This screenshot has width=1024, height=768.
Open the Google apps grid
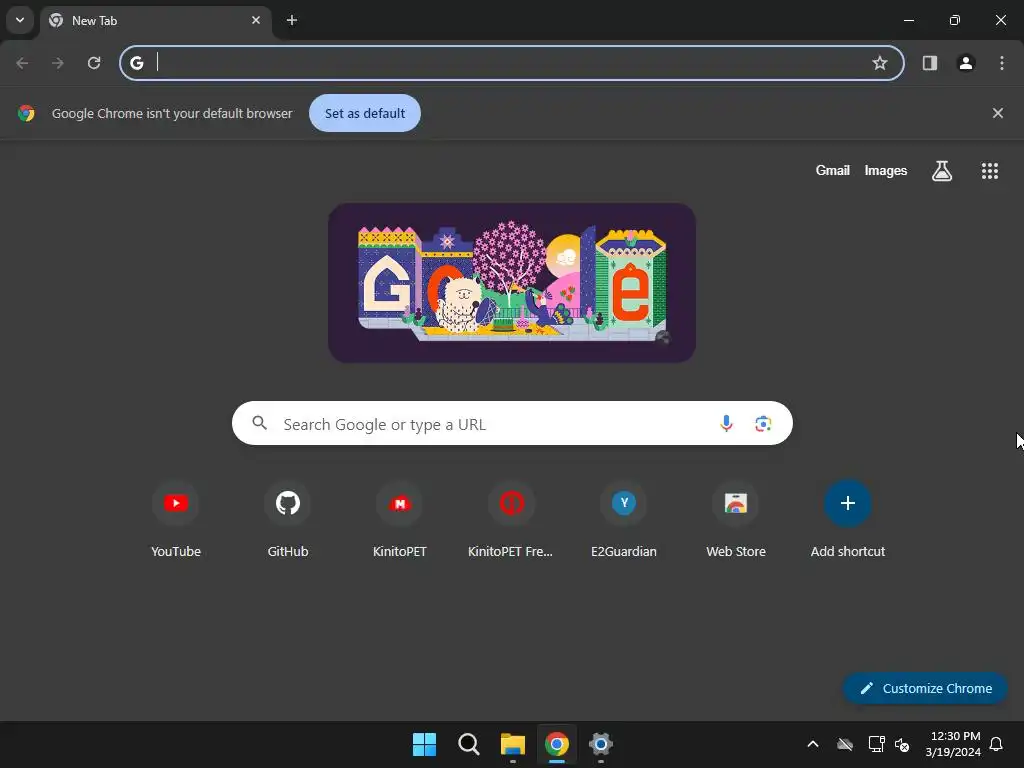990,171
